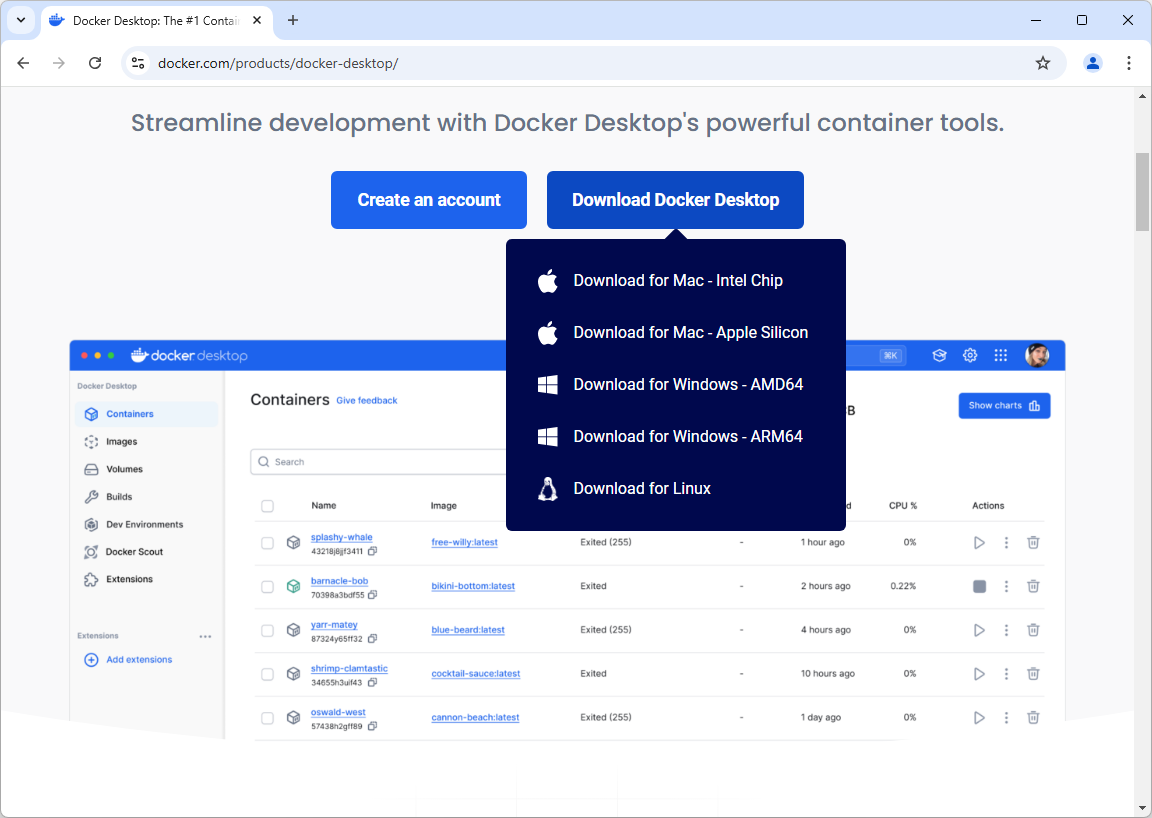Open the splashy-whale container link
The image size is (1152, 818).
point(342,537)
